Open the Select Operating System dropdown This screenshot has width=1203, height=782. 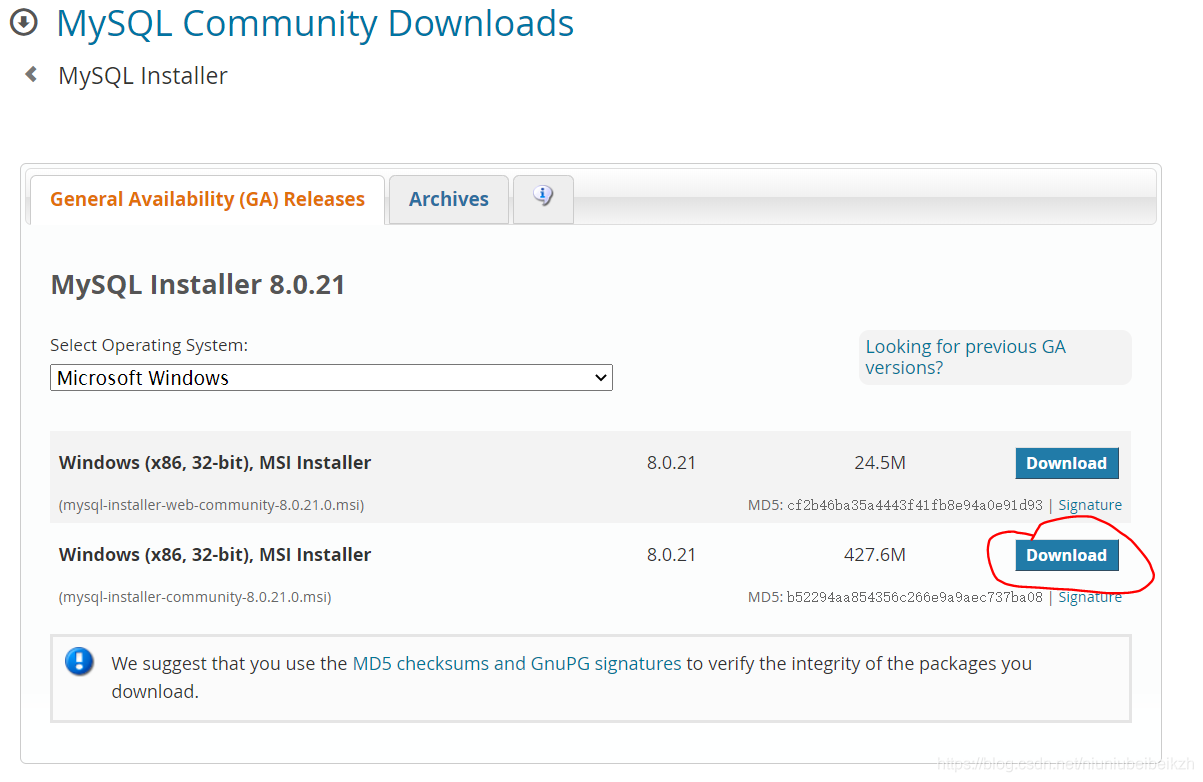(x=331, y=378)
